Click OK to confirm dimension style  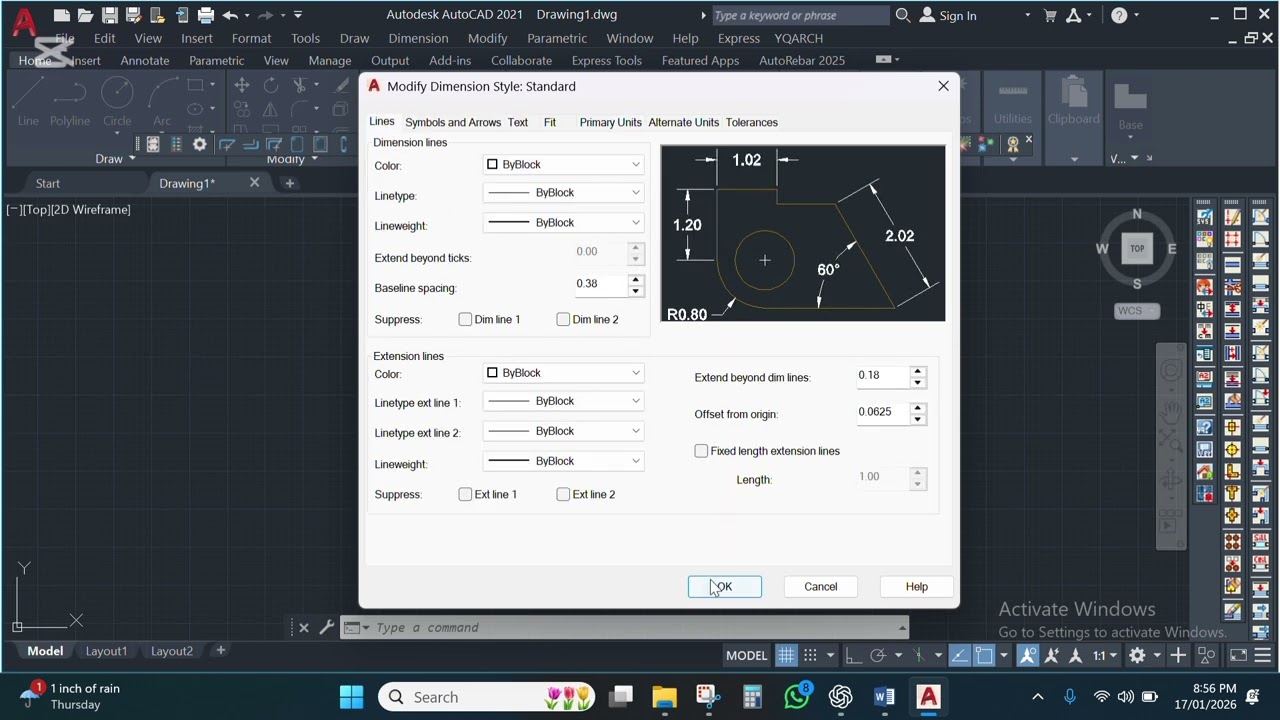[x=724, y=587]
